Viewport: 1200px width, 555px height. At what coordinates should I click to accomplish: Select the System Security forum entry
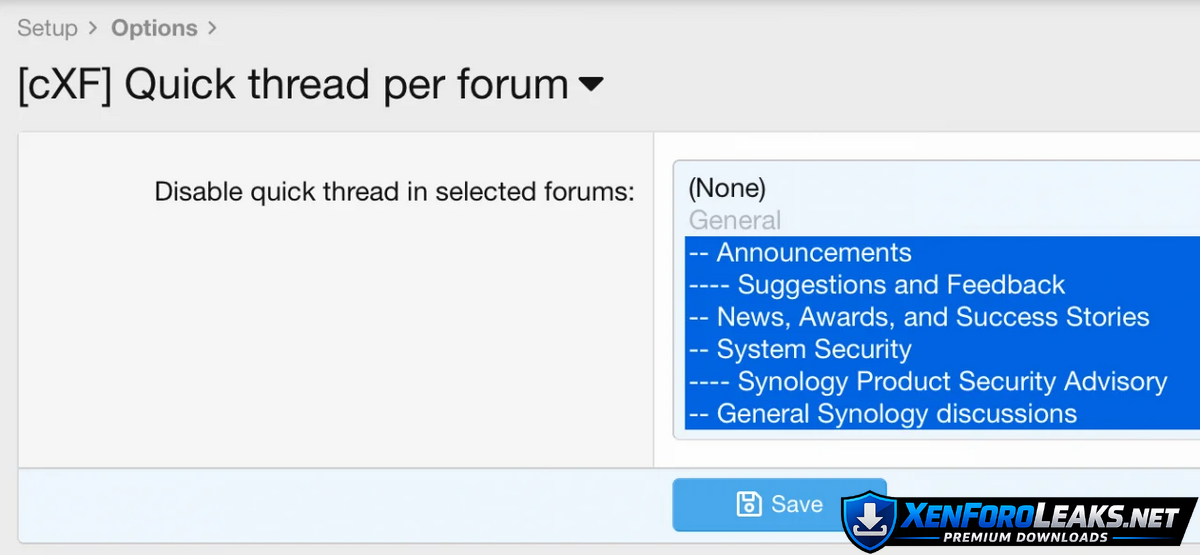[813, 349]
